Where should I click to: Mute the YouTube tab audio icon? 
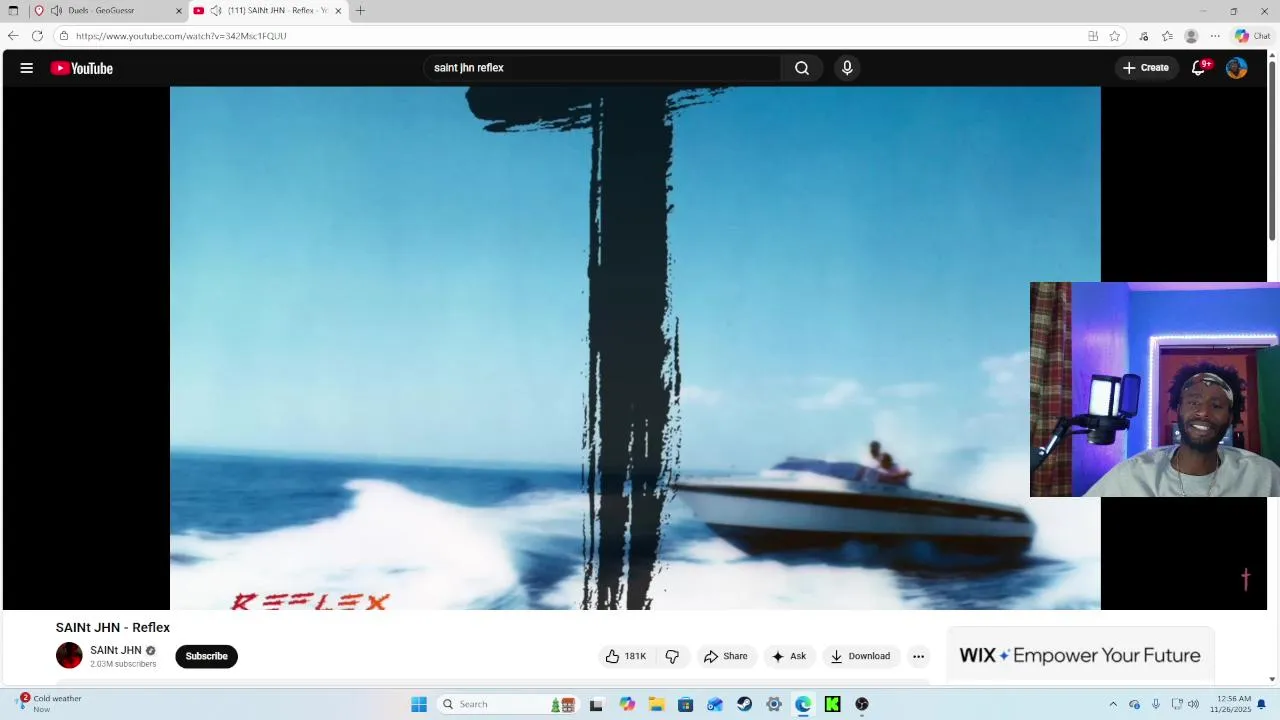click(x=216, y=10)
